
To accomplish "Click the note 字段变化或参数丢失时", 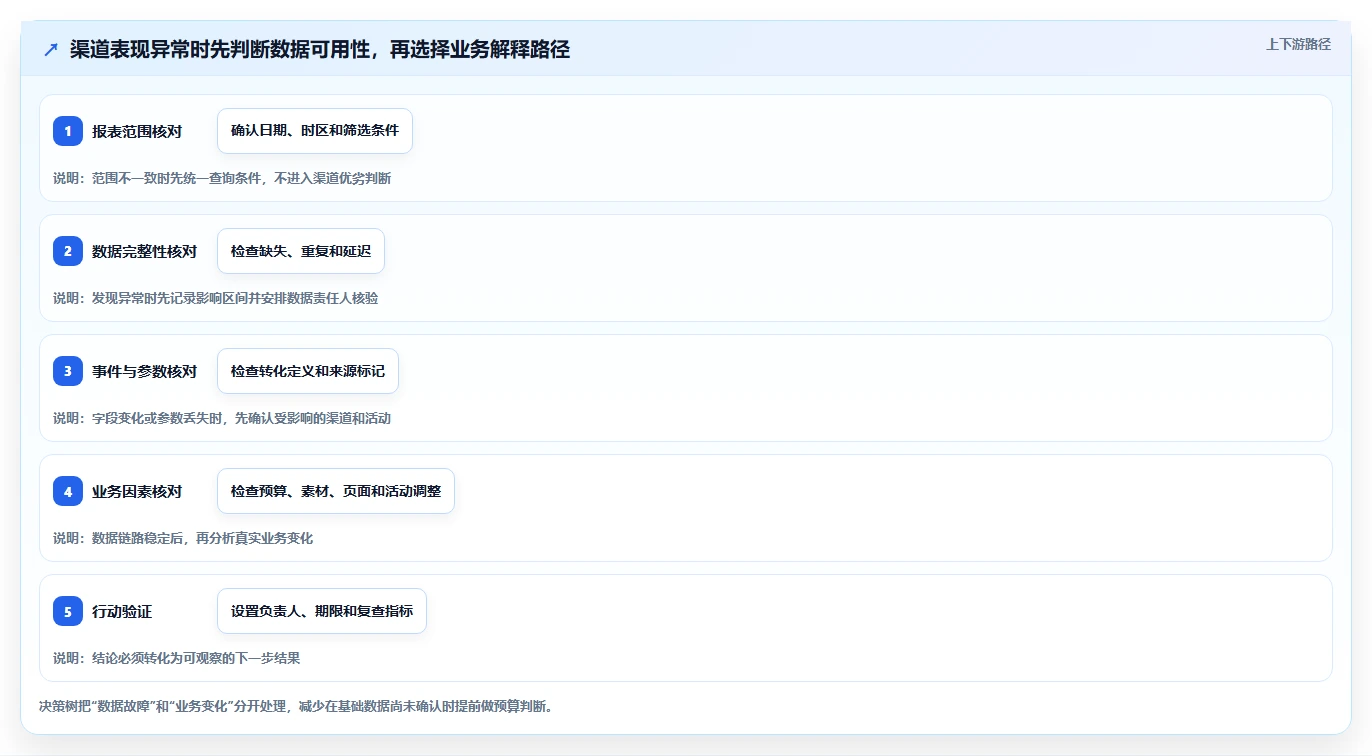I will [x=222, y=418].
